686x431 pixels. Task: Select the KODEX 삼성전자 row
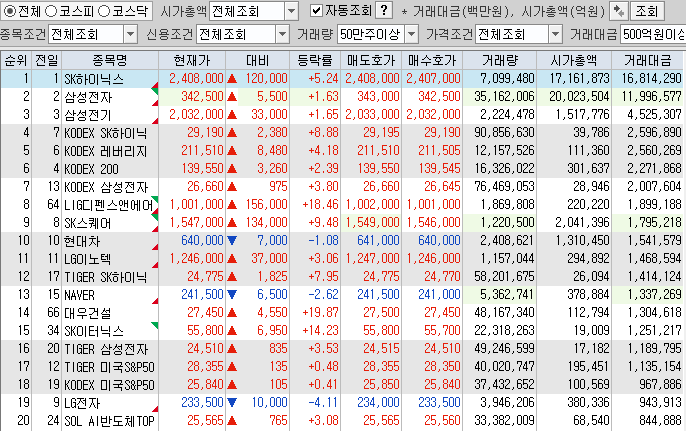coord(343,187)
